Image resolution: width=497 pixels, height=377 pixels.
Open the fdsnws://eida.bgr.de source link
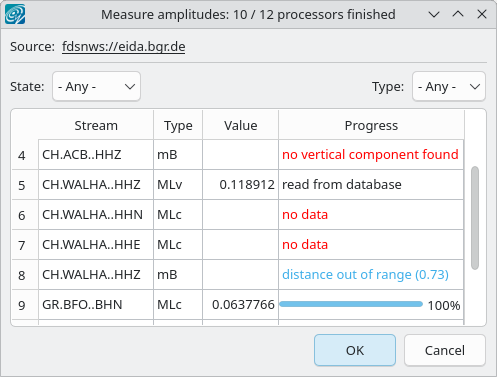tap(124, 47)
